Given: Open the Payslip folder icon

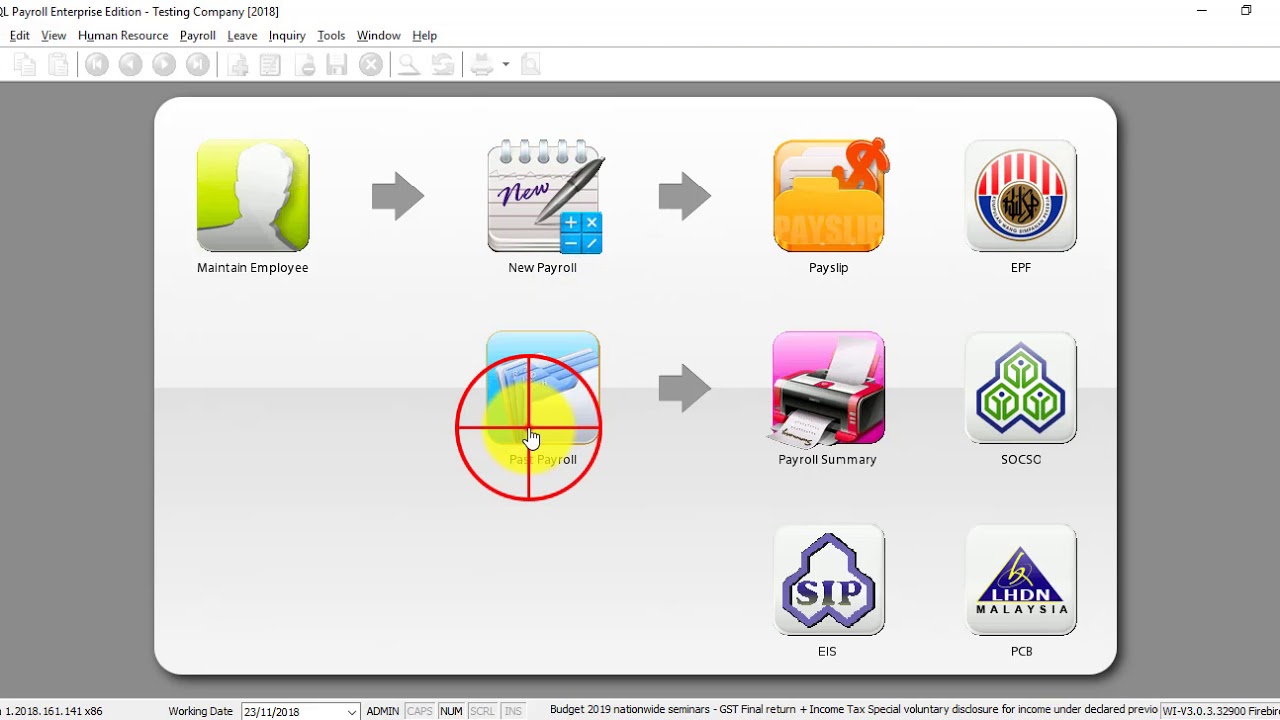Looking at the screenshot, I should pyautogui.click(x=830, y=195).
